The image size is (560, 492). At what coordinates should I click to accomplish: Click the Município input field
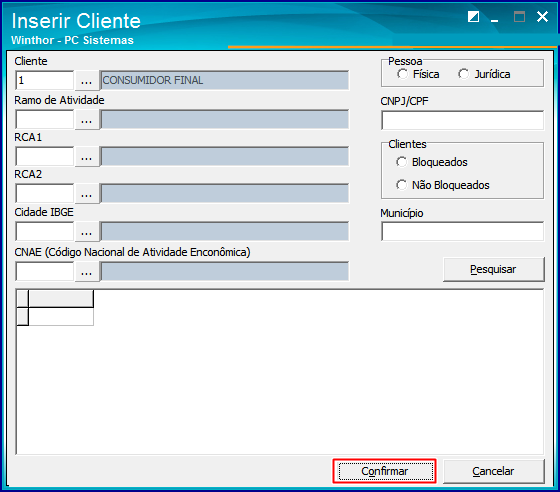pos(462,231)
